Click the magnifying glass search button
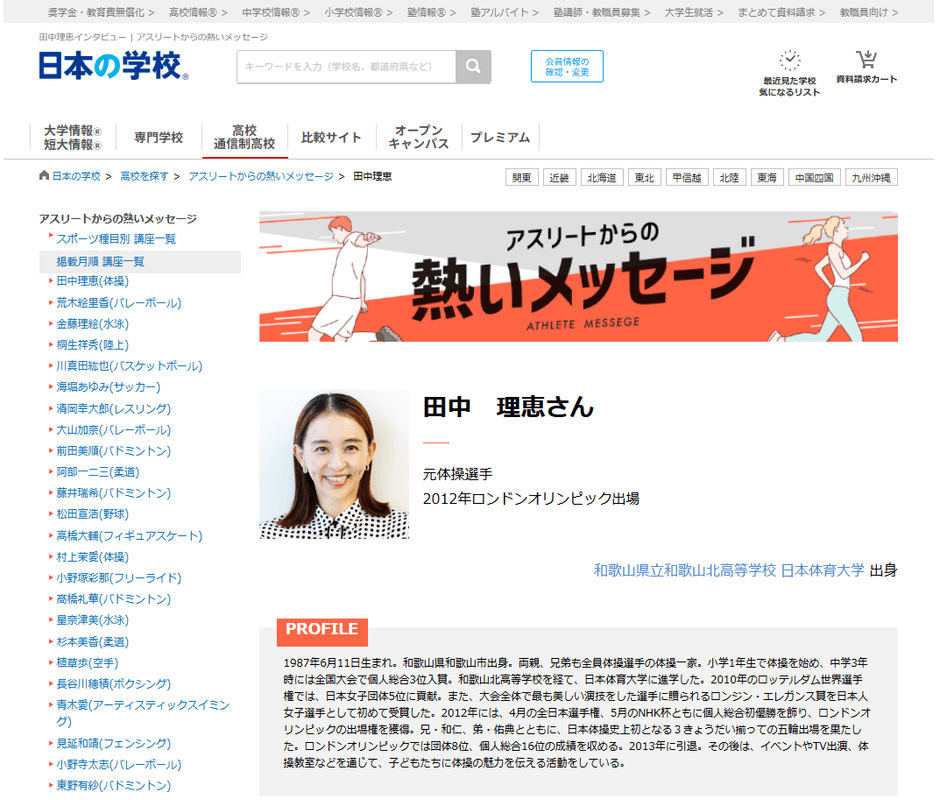This screenshot has width=940, height=800. pyautogui.click(x=473, y=67)
